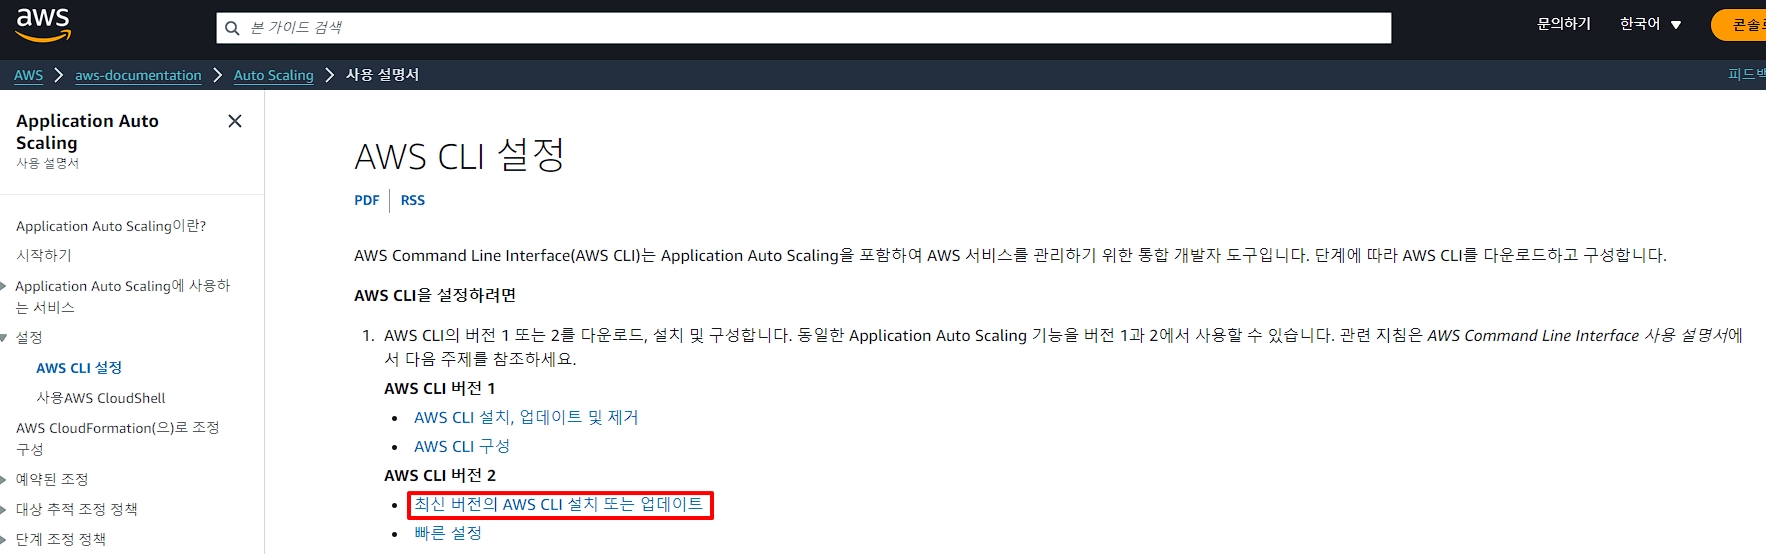This screenshot has height=554, width=1766.
Task: Open the 피드백 link
Action: coord(1747,75)
